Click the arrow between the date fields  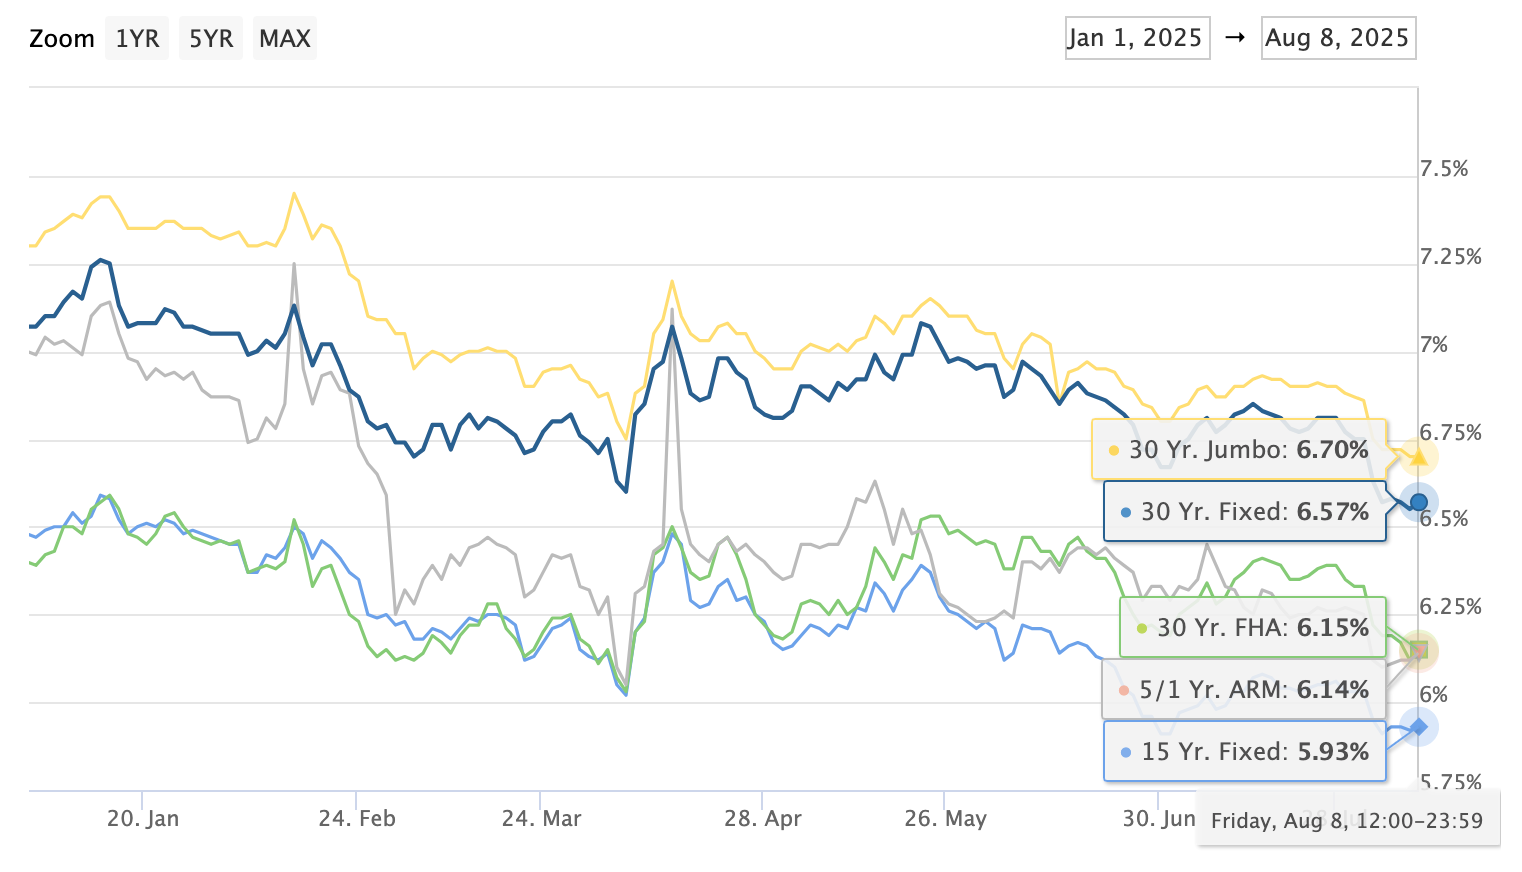point(1236,38)
